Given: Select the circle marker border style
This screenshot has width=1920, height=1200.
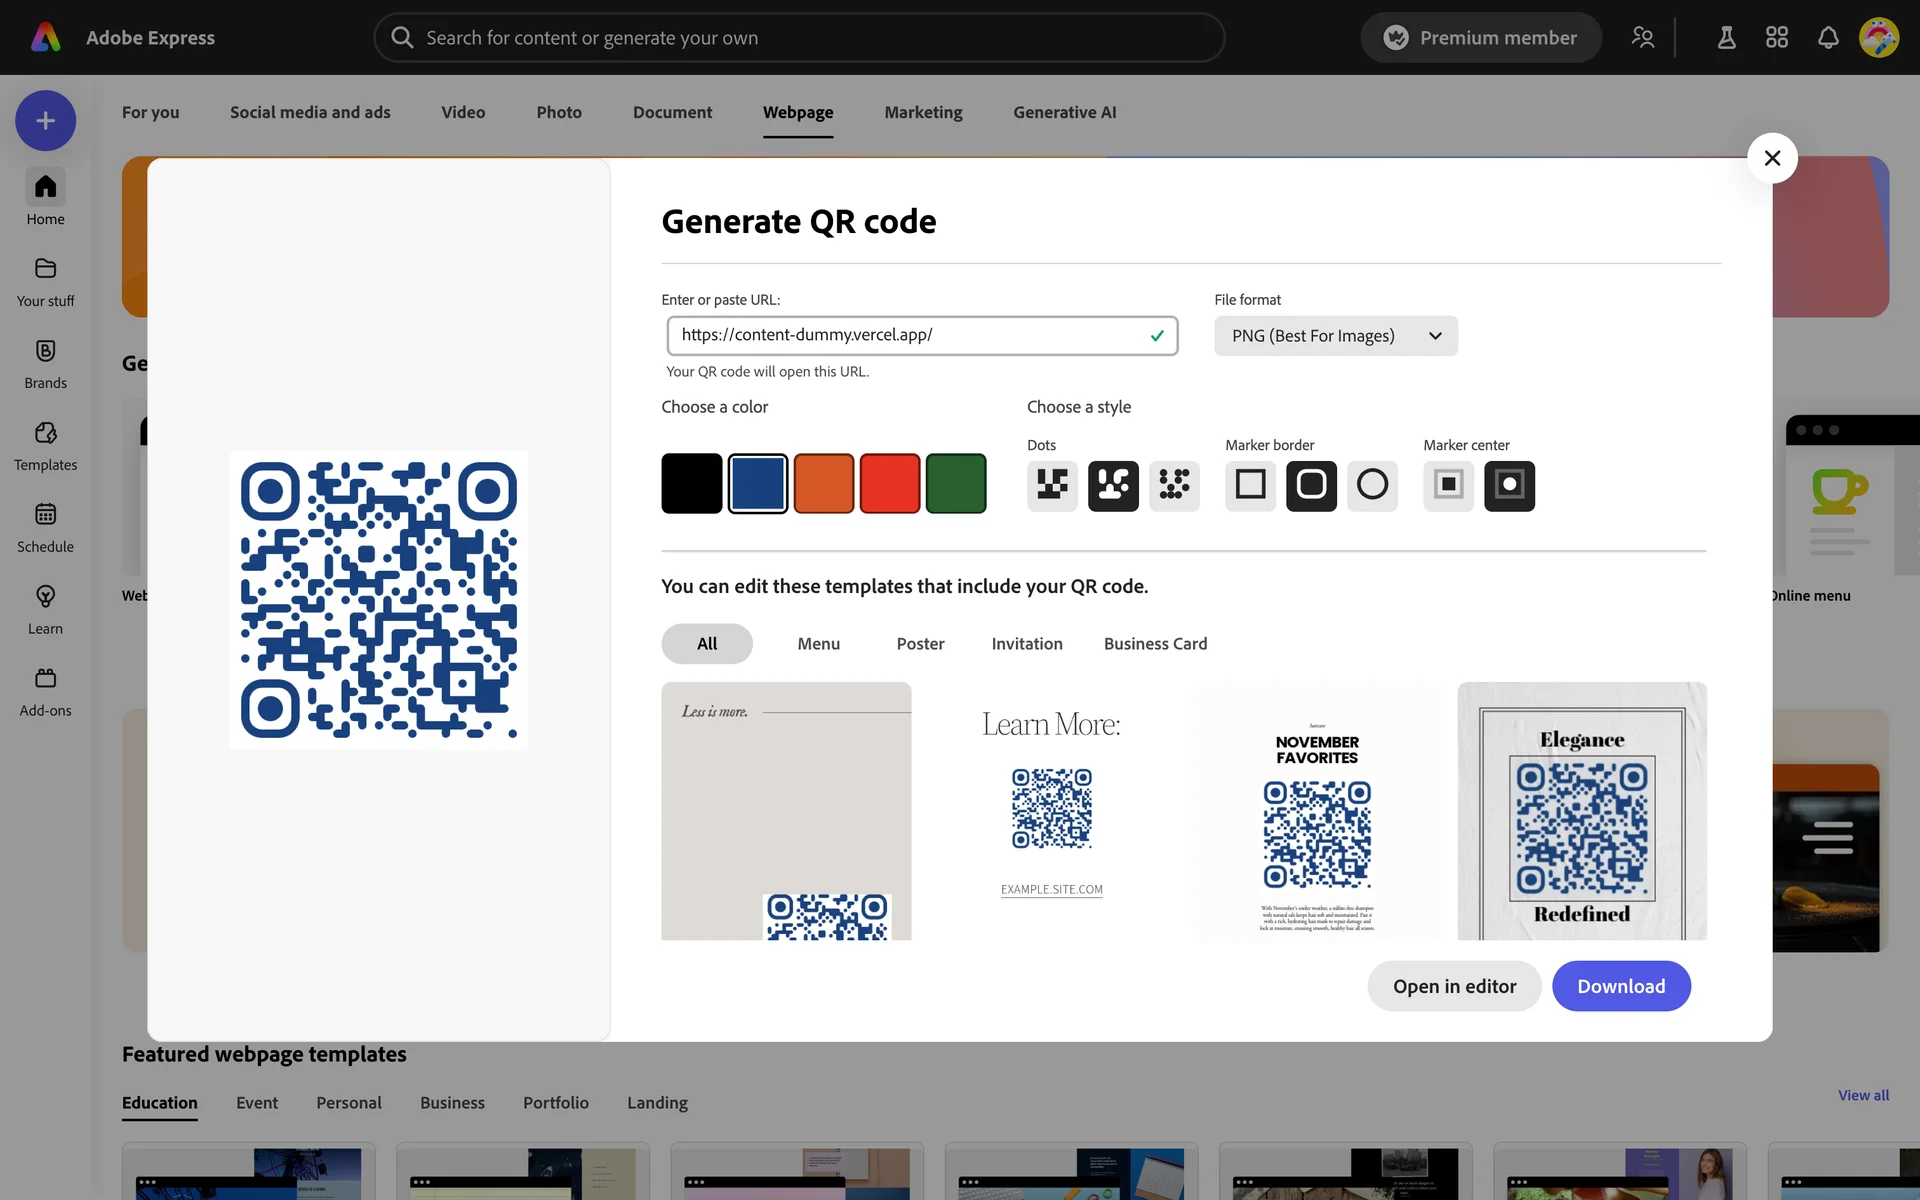Looking at the screenshot, I should pos(1371,485).
